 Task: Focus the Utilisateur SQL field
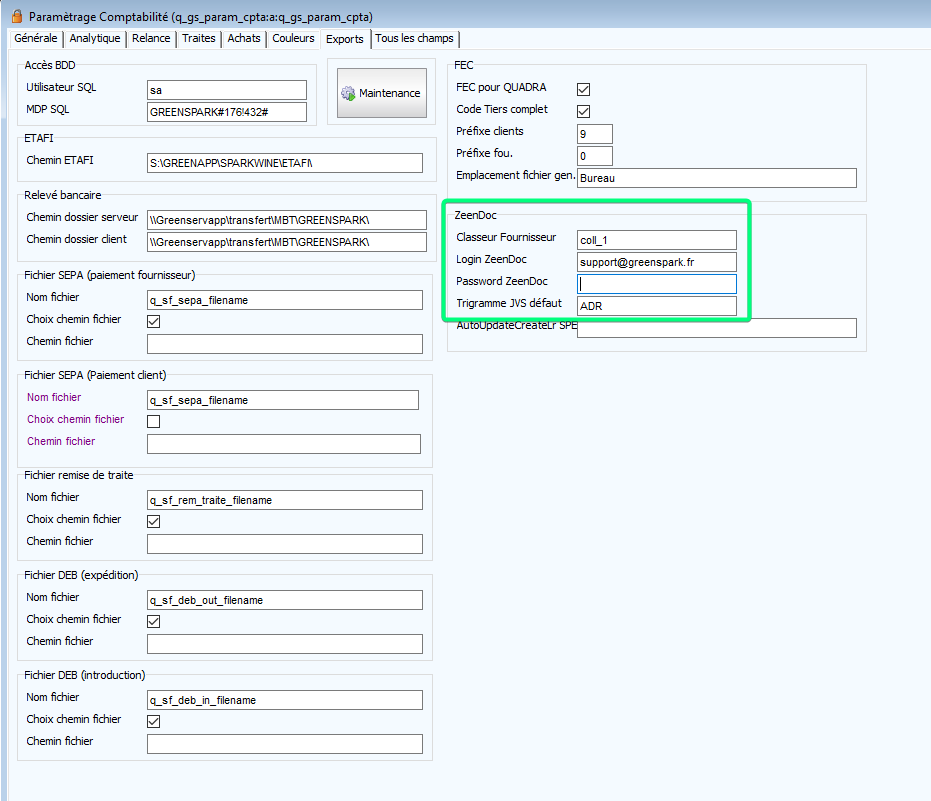[227, 90]
